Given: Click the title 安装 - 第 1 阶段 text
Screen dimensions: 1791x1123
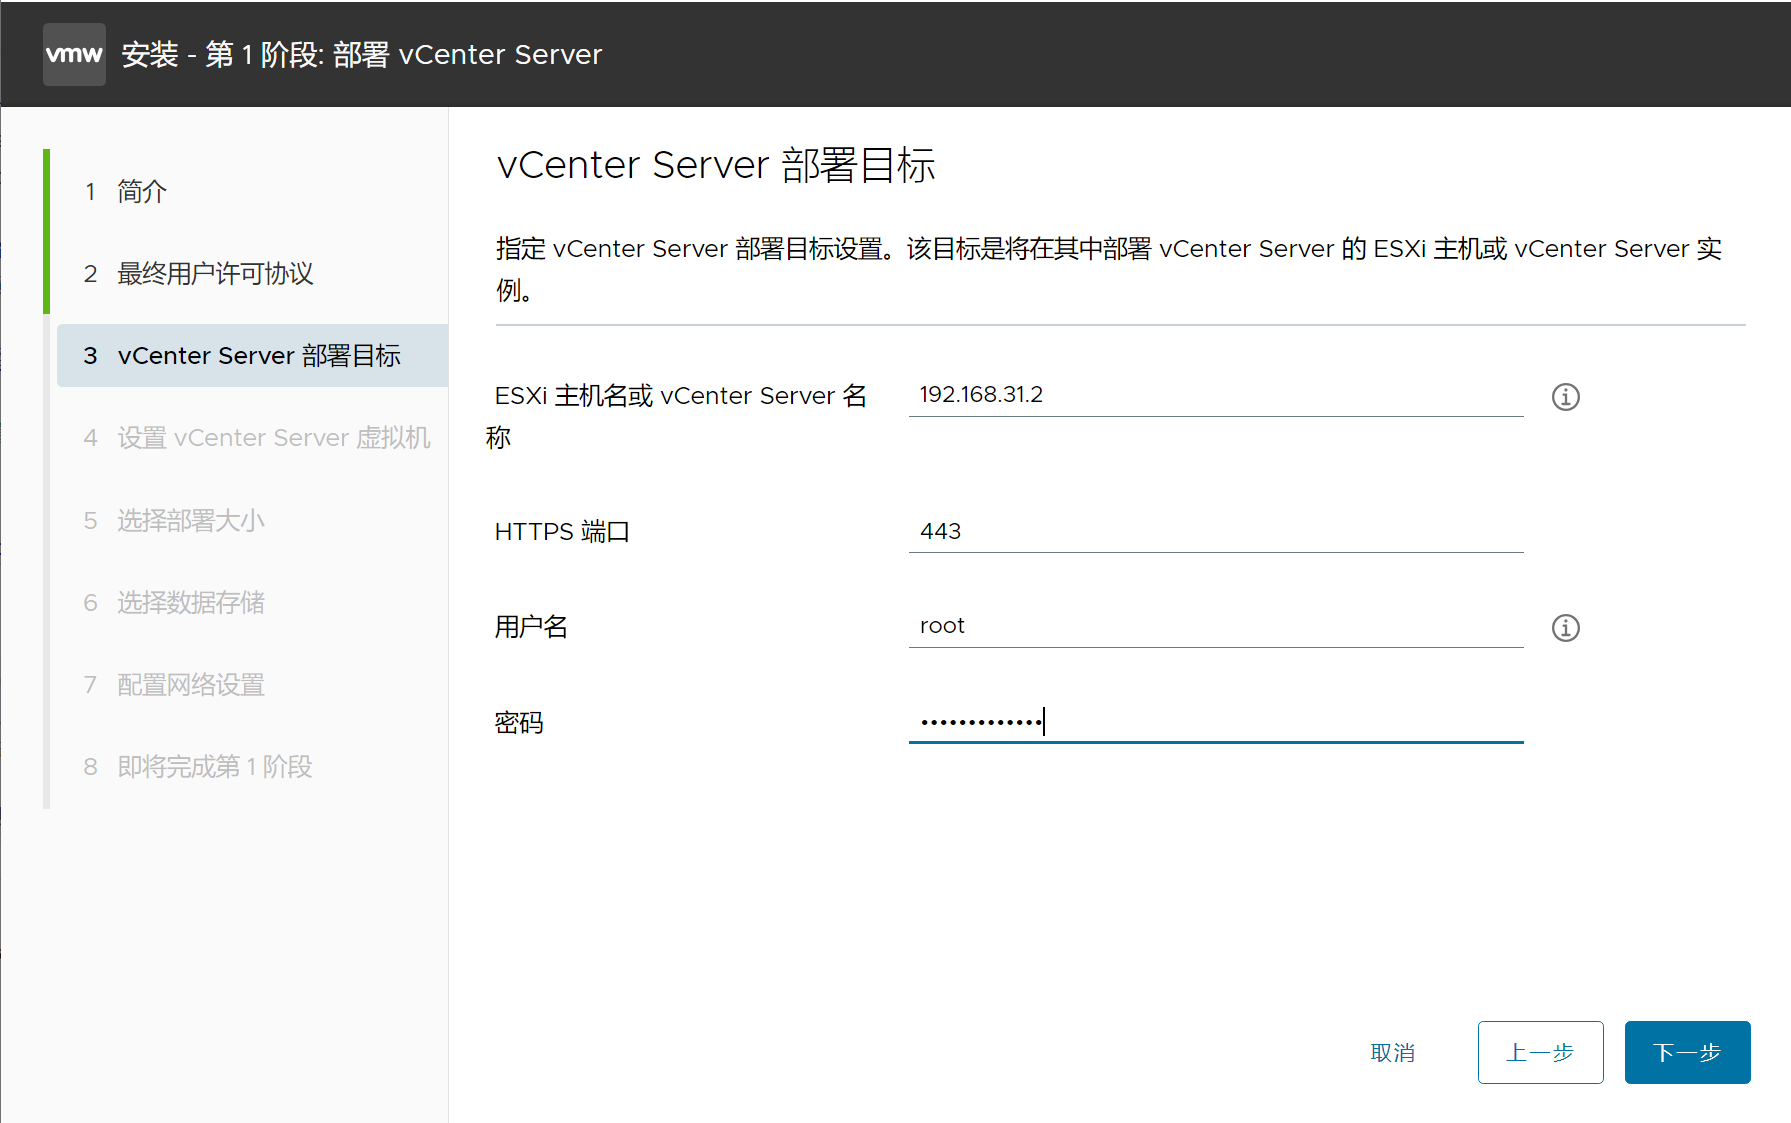Looking at the screenshot, I should tap(362, 54).
